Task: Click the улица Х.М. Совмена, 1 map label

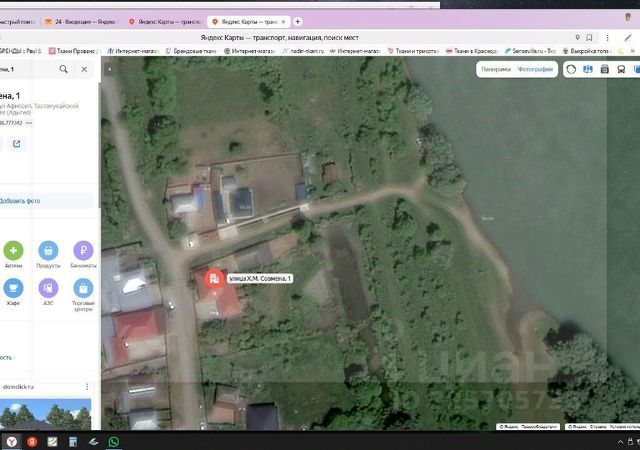Action: (260, 278)
